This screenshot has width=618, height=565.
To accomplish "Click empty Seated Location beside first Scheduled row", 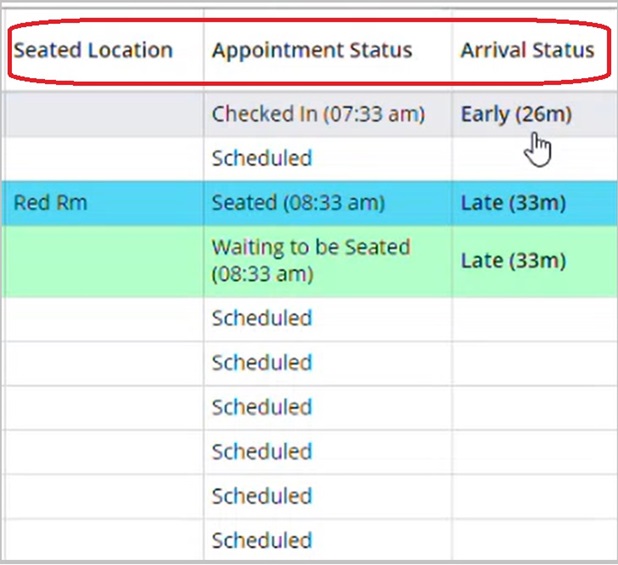I will 100,158.
